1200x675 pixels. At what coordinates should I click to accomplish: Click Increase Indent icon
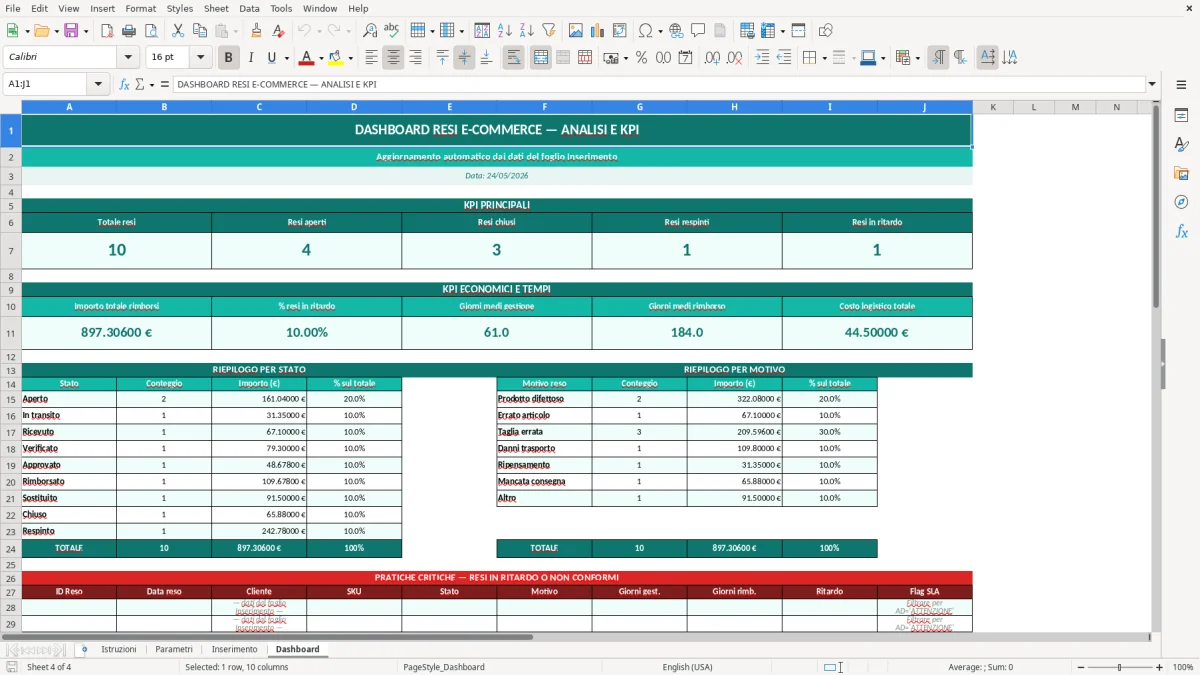762,58
